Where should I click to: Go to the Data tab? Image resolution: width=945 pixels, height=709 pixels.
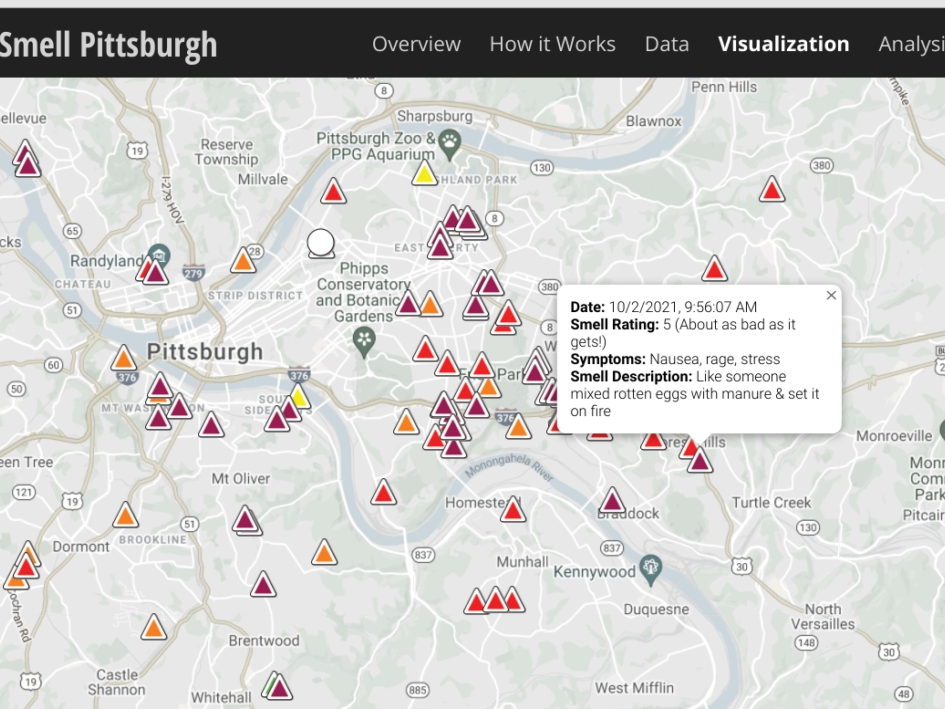coord(667,44)
